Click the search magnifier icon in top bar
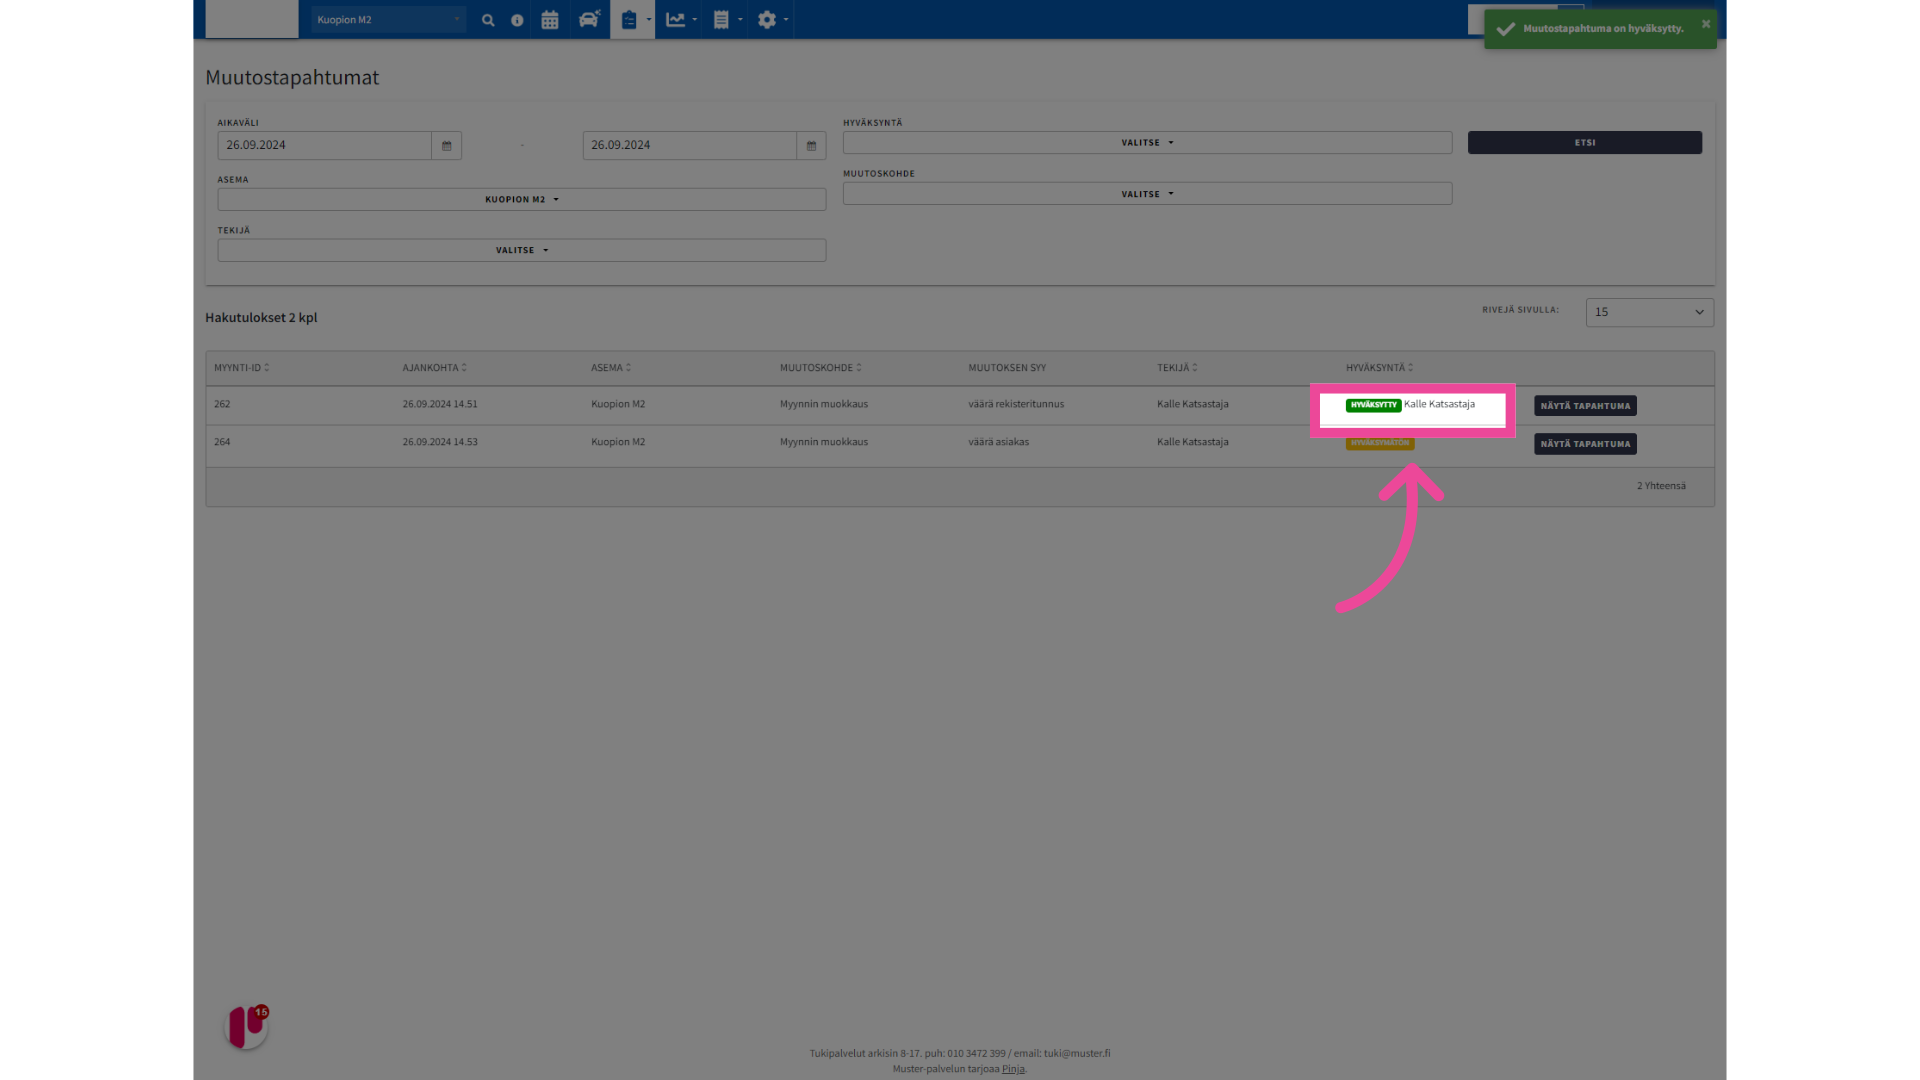The height and width of the screenshot is (1080, 1920). click(488, 20)
